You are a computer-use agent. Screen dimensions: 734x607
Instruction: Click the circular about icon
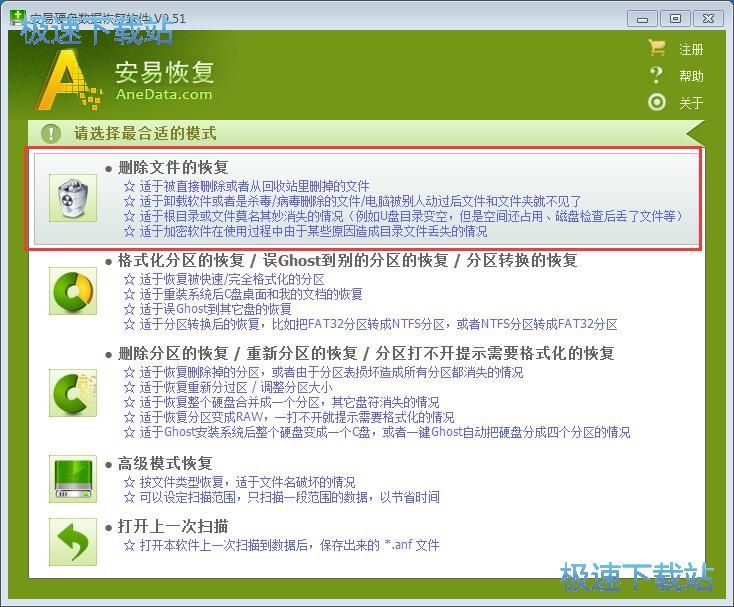coord(657,102)
